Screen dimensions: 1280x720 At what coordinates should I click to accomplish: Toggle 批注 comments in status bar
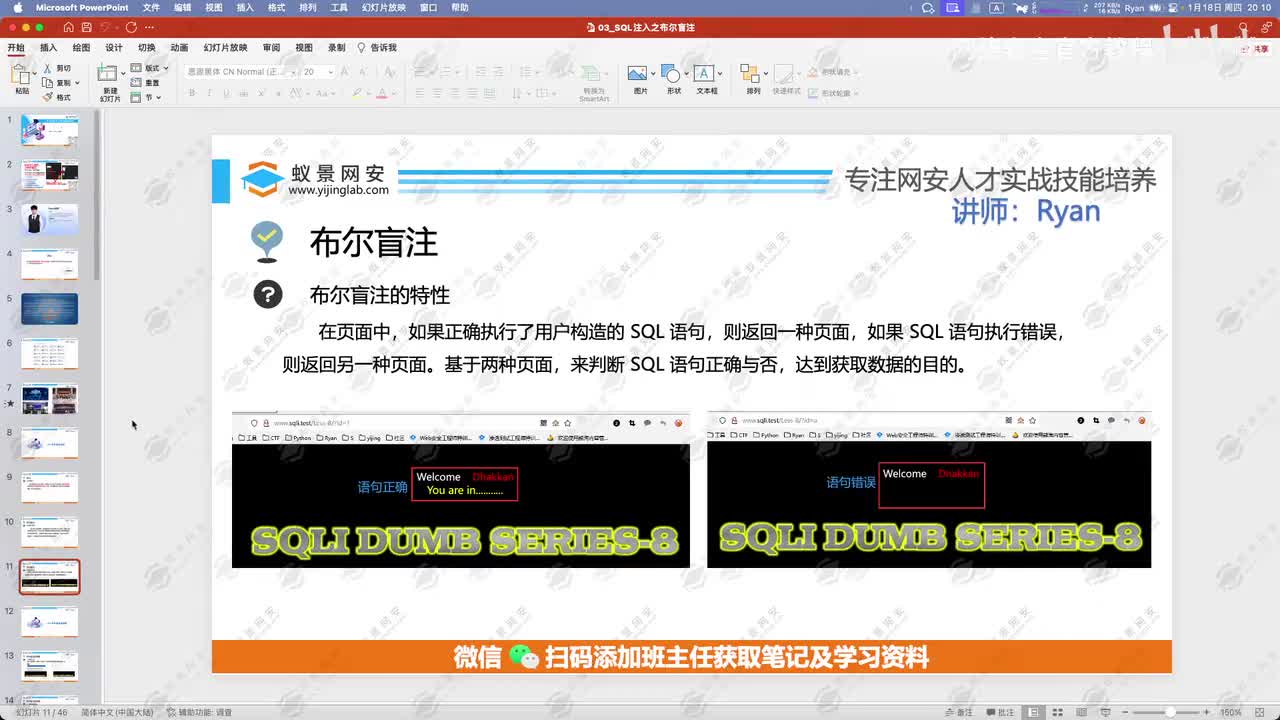pyautogui.click(x=1001, y=712)
